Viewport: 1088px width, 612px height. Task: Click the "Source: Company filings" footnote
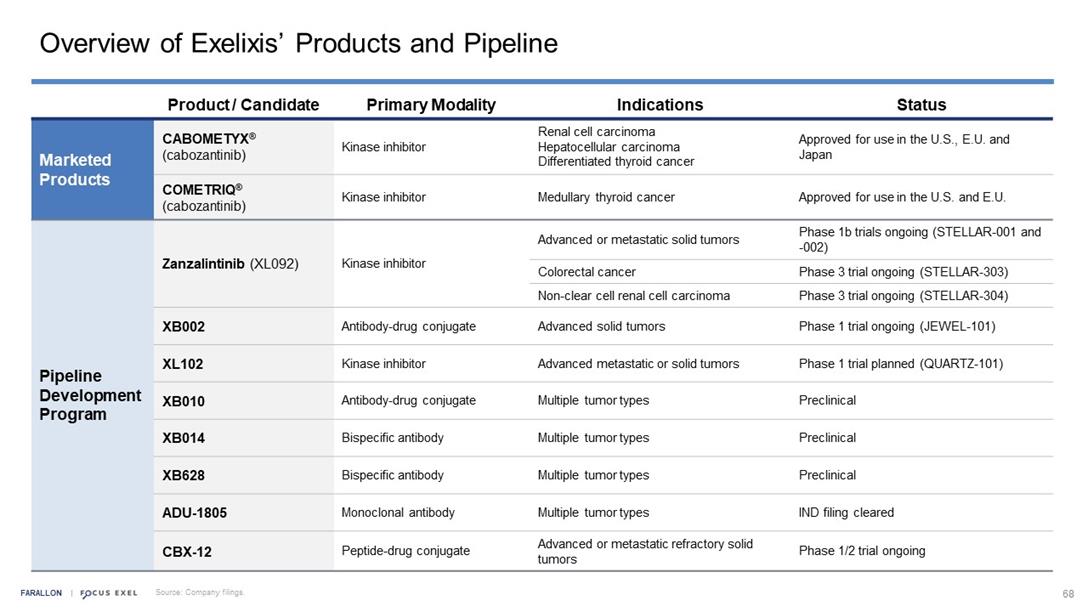coord(199,593)
